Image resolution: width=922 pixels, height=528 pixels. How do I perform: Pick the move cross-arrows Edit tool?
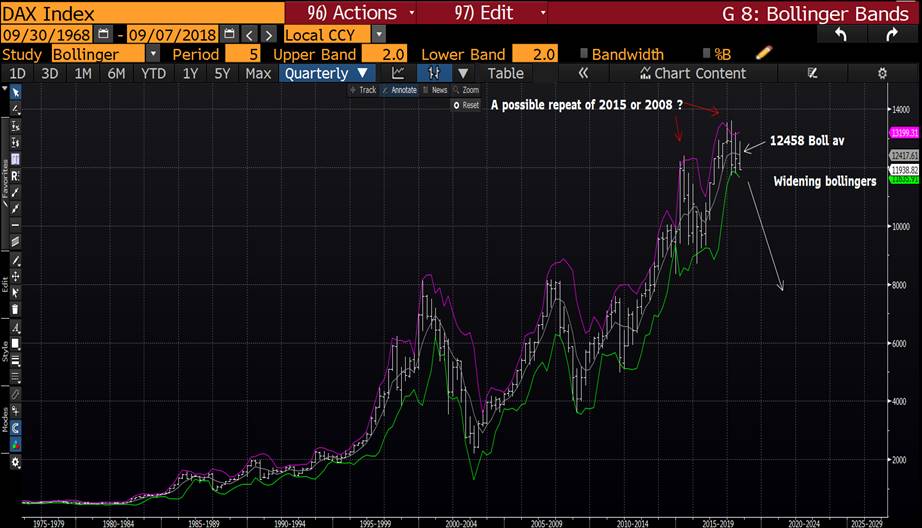(15, 276)
